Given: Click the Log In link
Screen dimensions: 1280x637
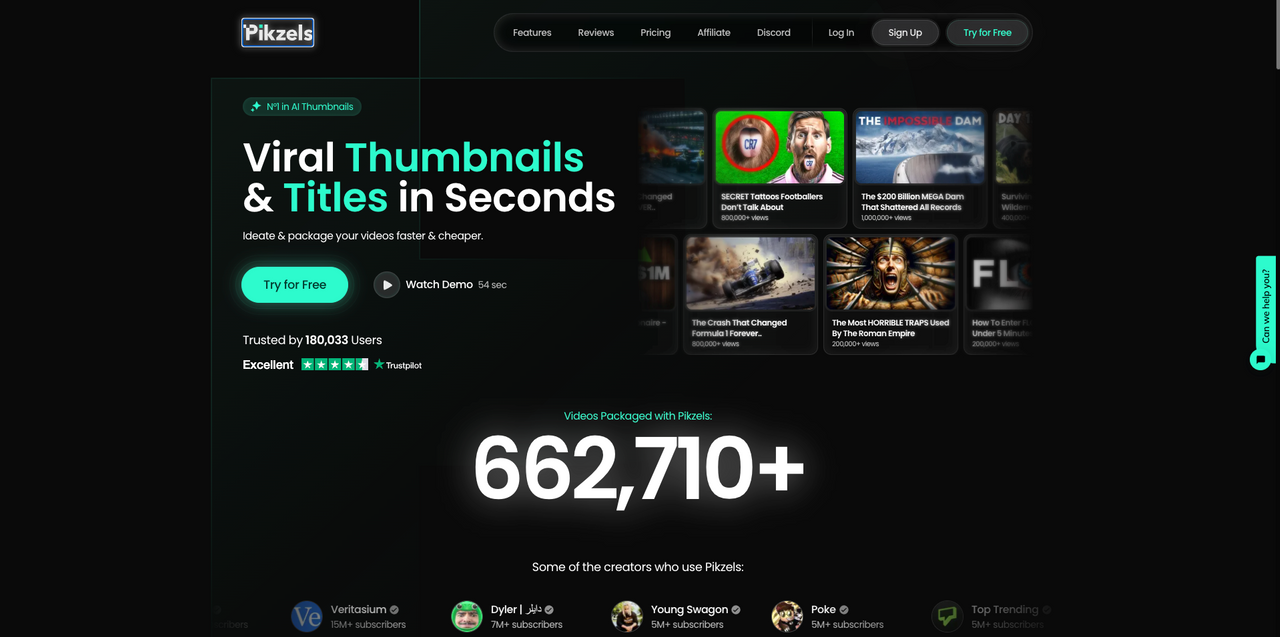Looking at the screenshot, I should point(841,33).
